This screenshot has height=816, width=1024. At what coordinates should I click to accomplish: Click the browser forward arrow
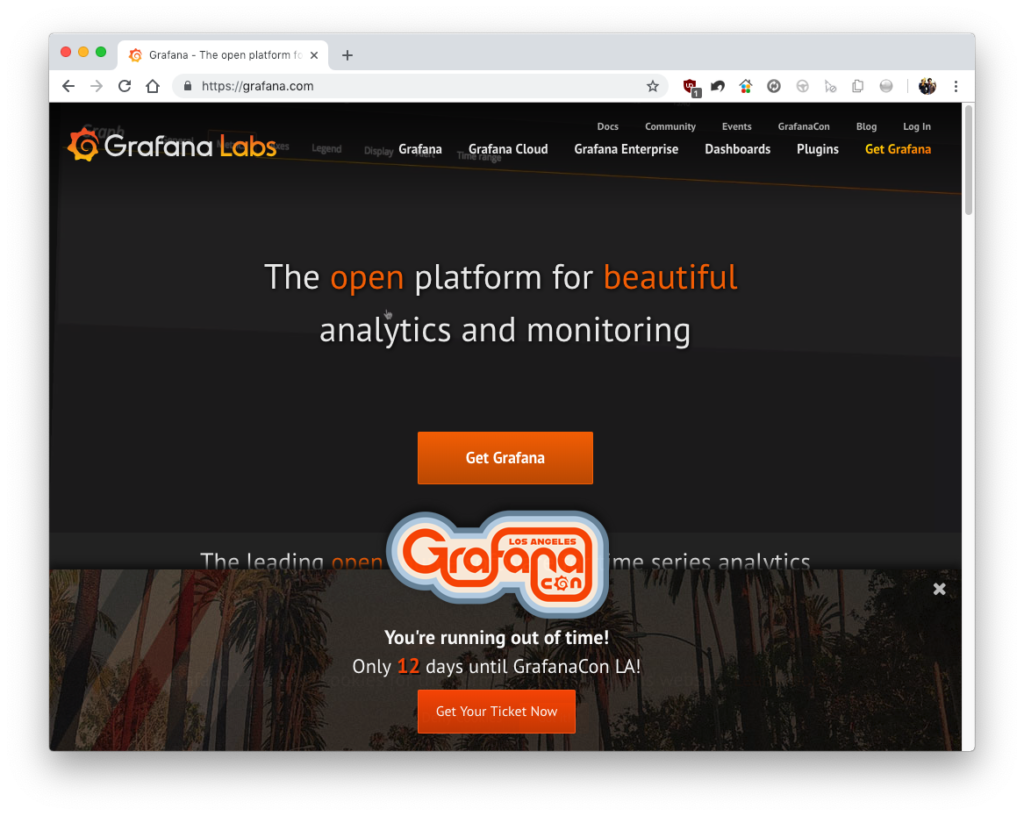pyautogui.click(x=97, y=86)
